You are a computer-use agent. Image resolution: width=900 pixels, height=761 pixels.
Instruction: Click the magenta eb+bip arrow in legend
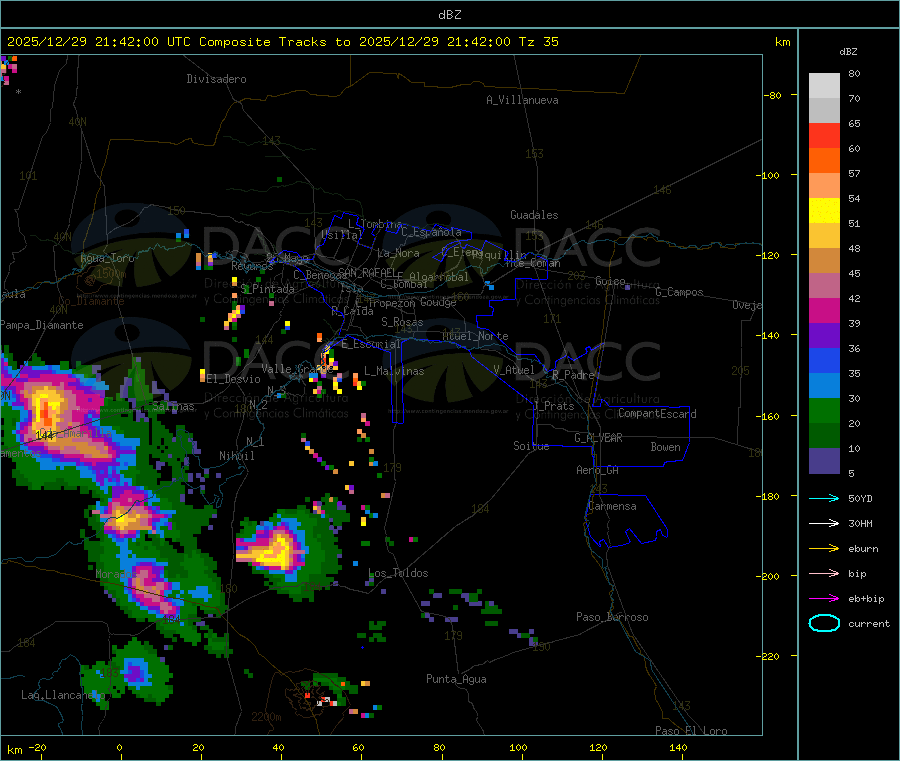[x=824, y=599]
